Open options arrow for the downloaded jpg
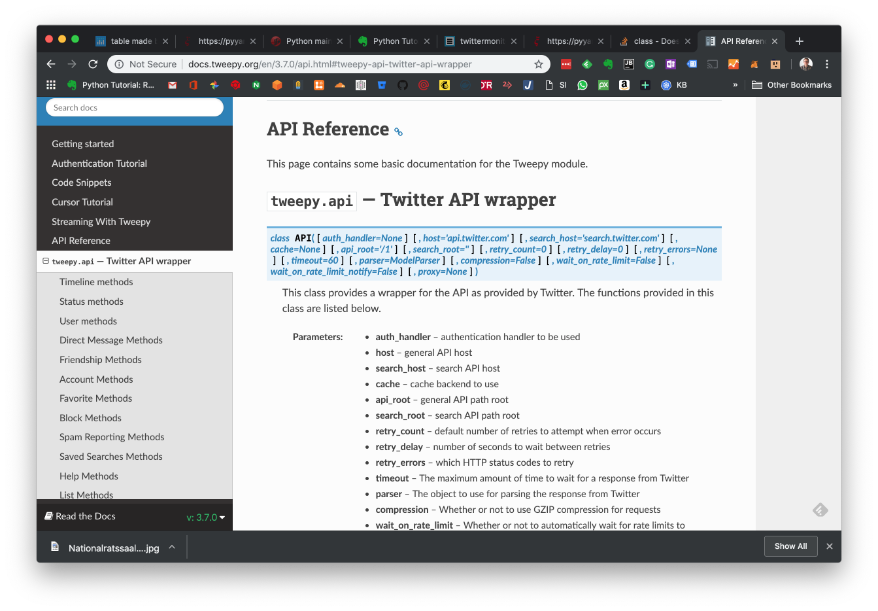The image size is (878, 611). click(172, 547)
